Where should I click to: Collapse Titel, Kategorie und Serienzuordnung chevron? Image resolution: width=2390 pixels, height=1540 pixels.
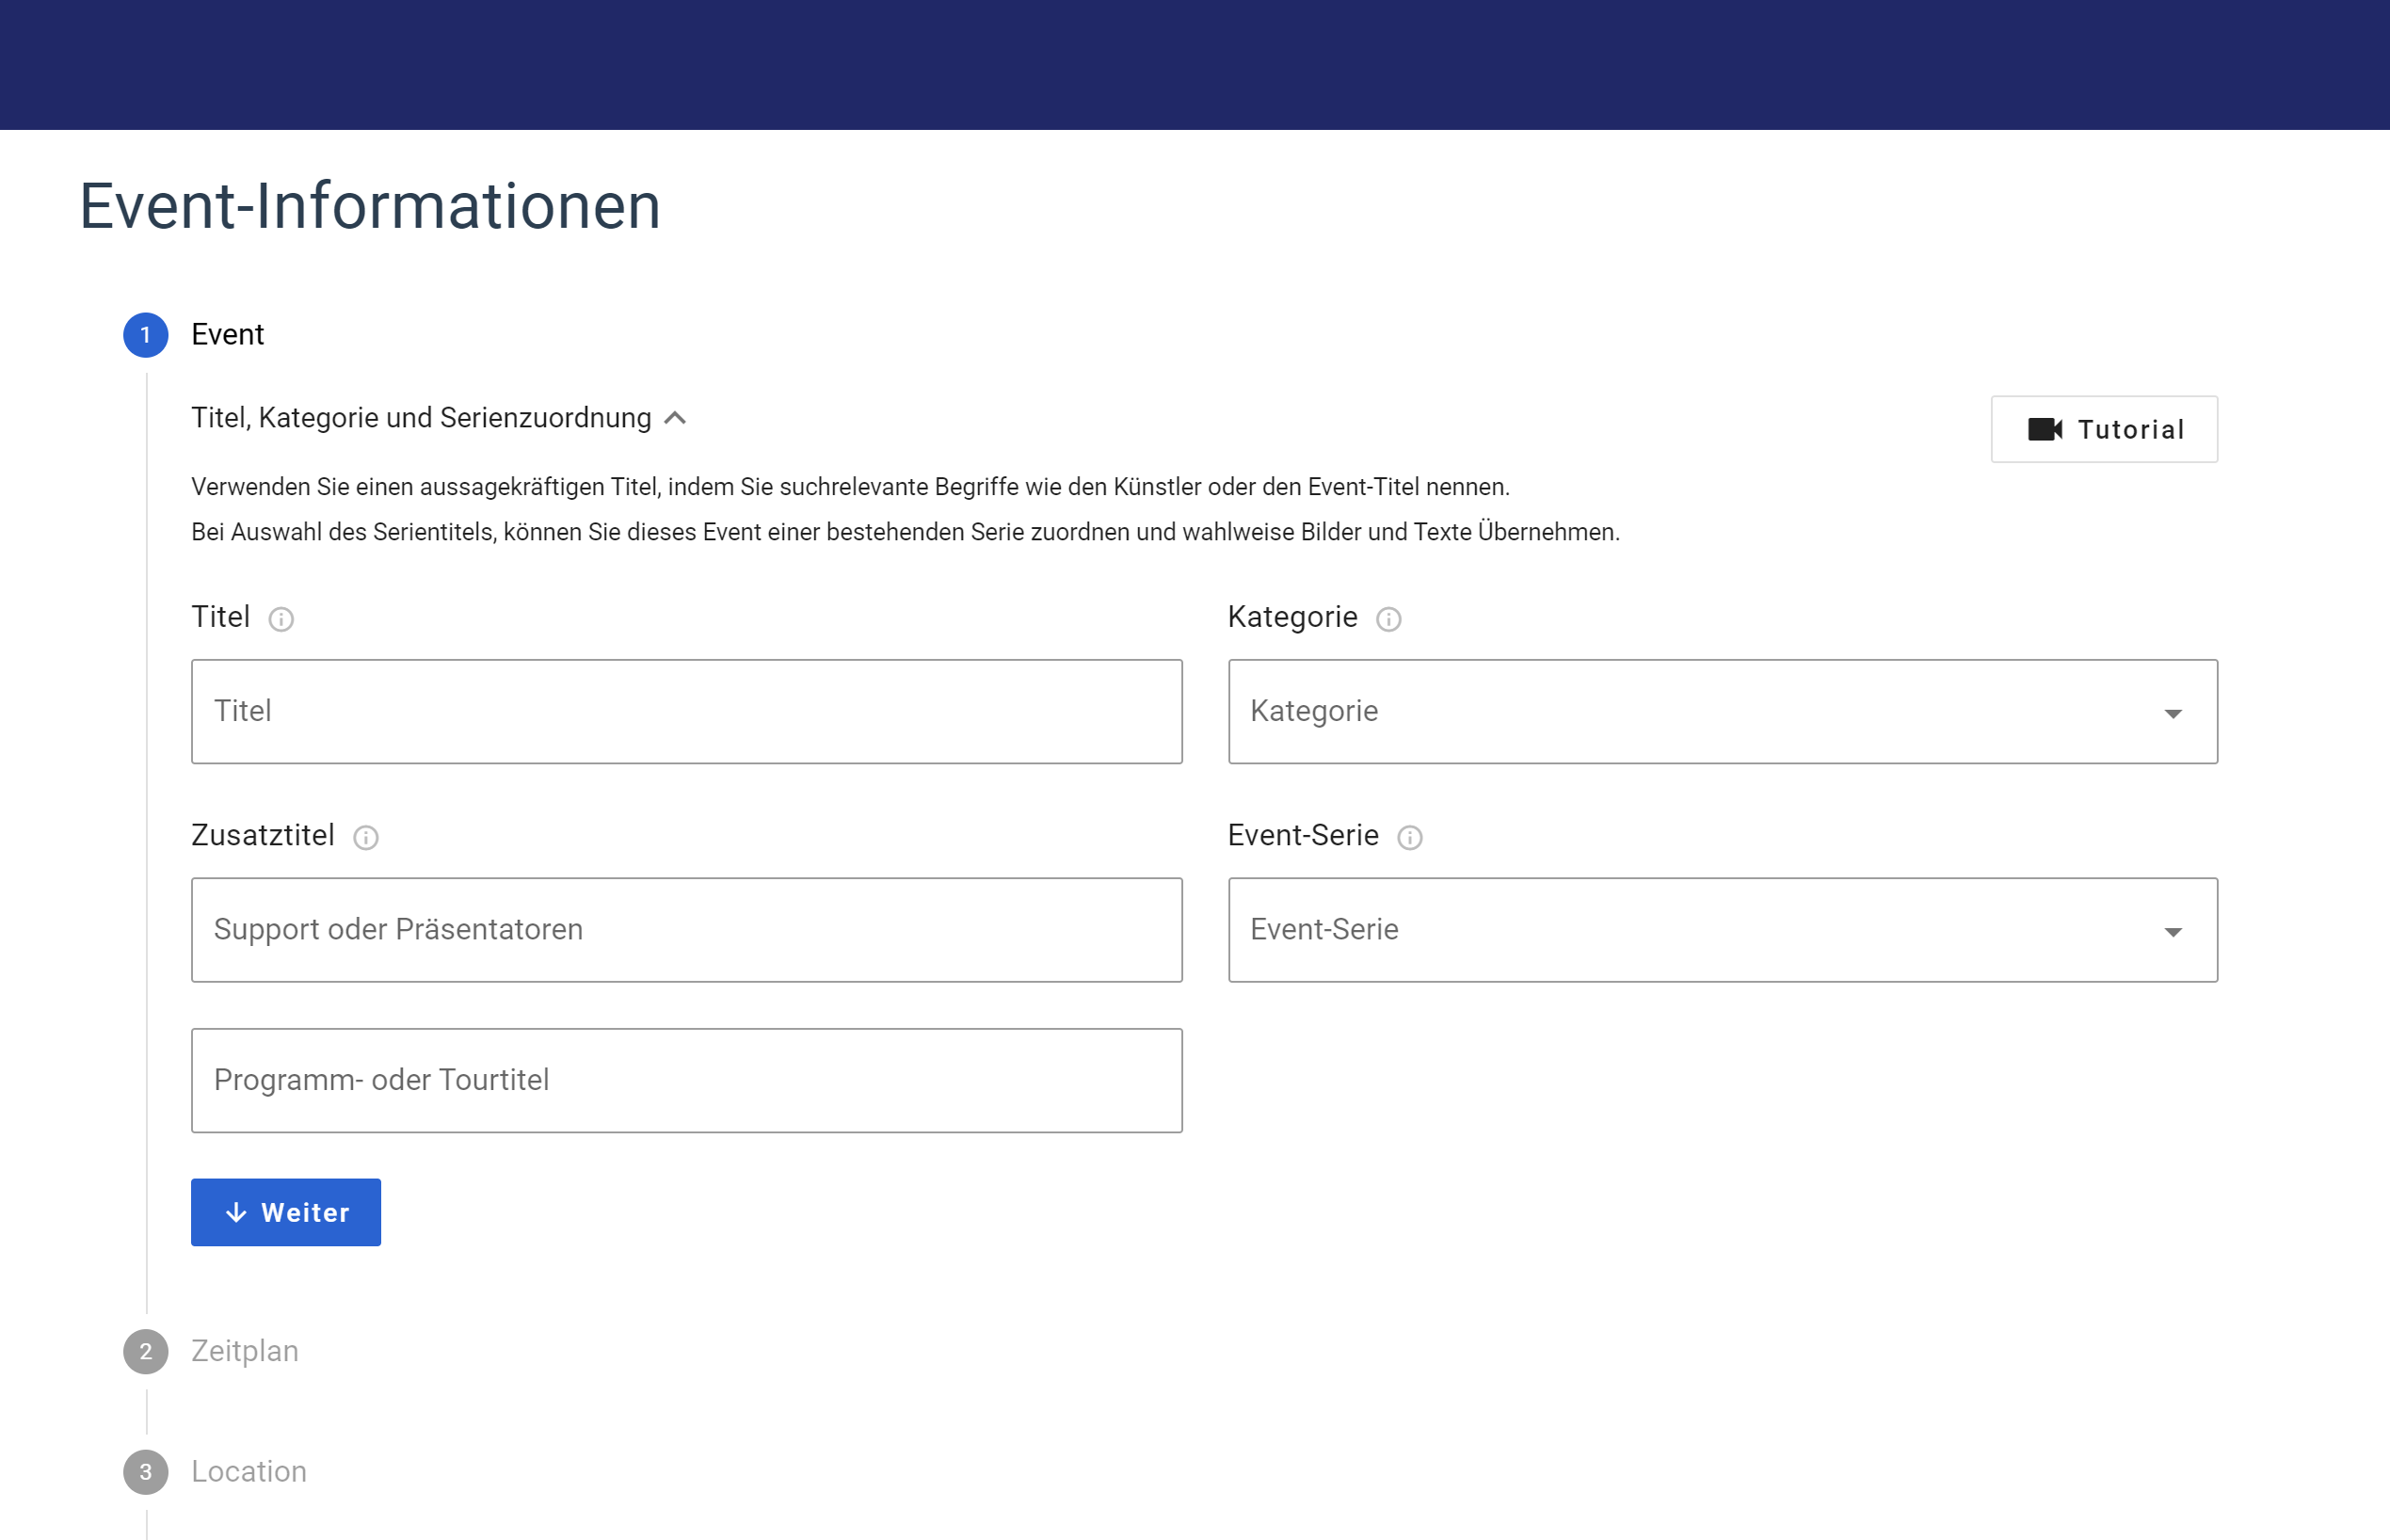[x=676, y=418]
